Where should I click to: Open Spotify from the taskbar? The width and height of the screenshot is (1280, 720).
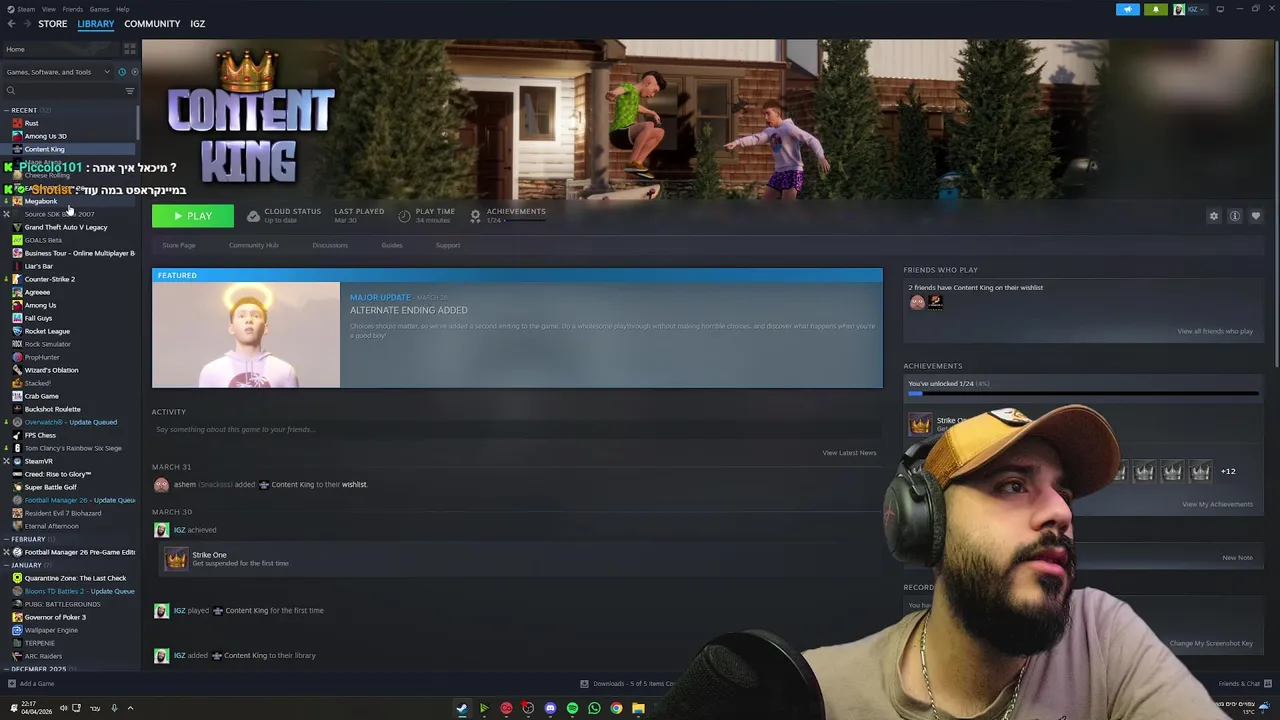[x=572, y=708]
